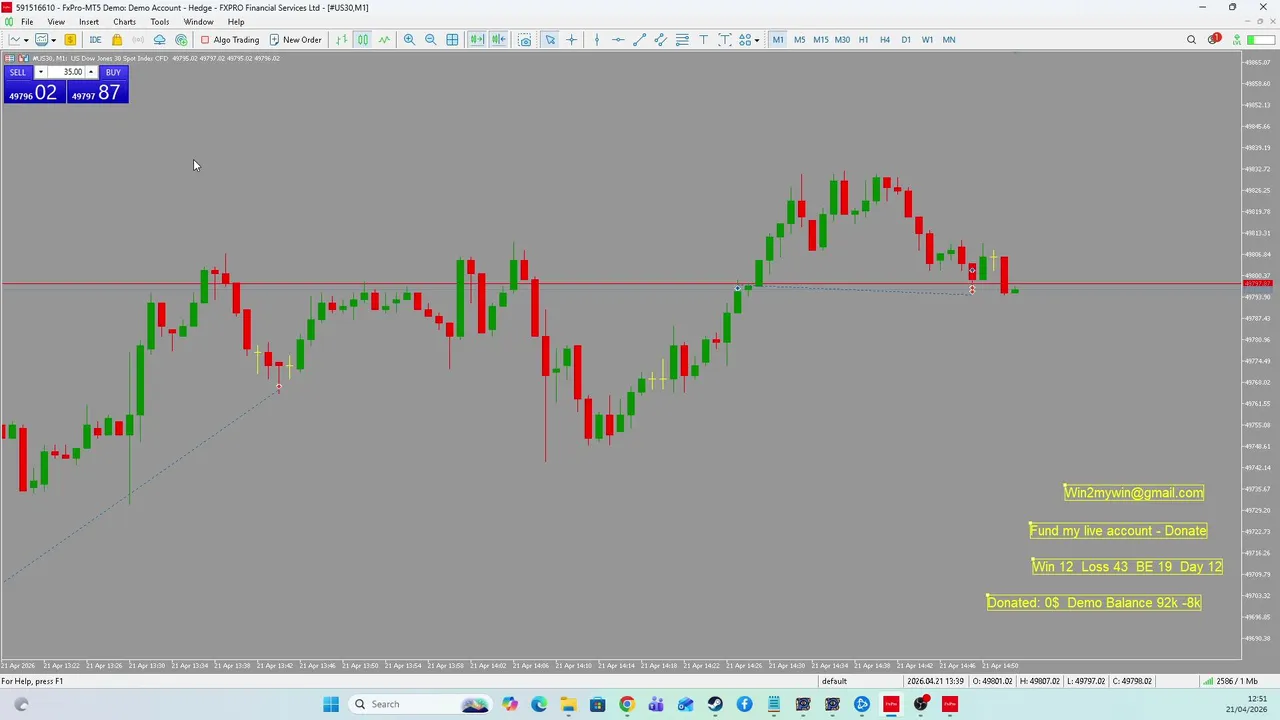Screen dimensions: 1280x720
Task: Open the chart profiles icon
Action: click(x=41, y=40)
